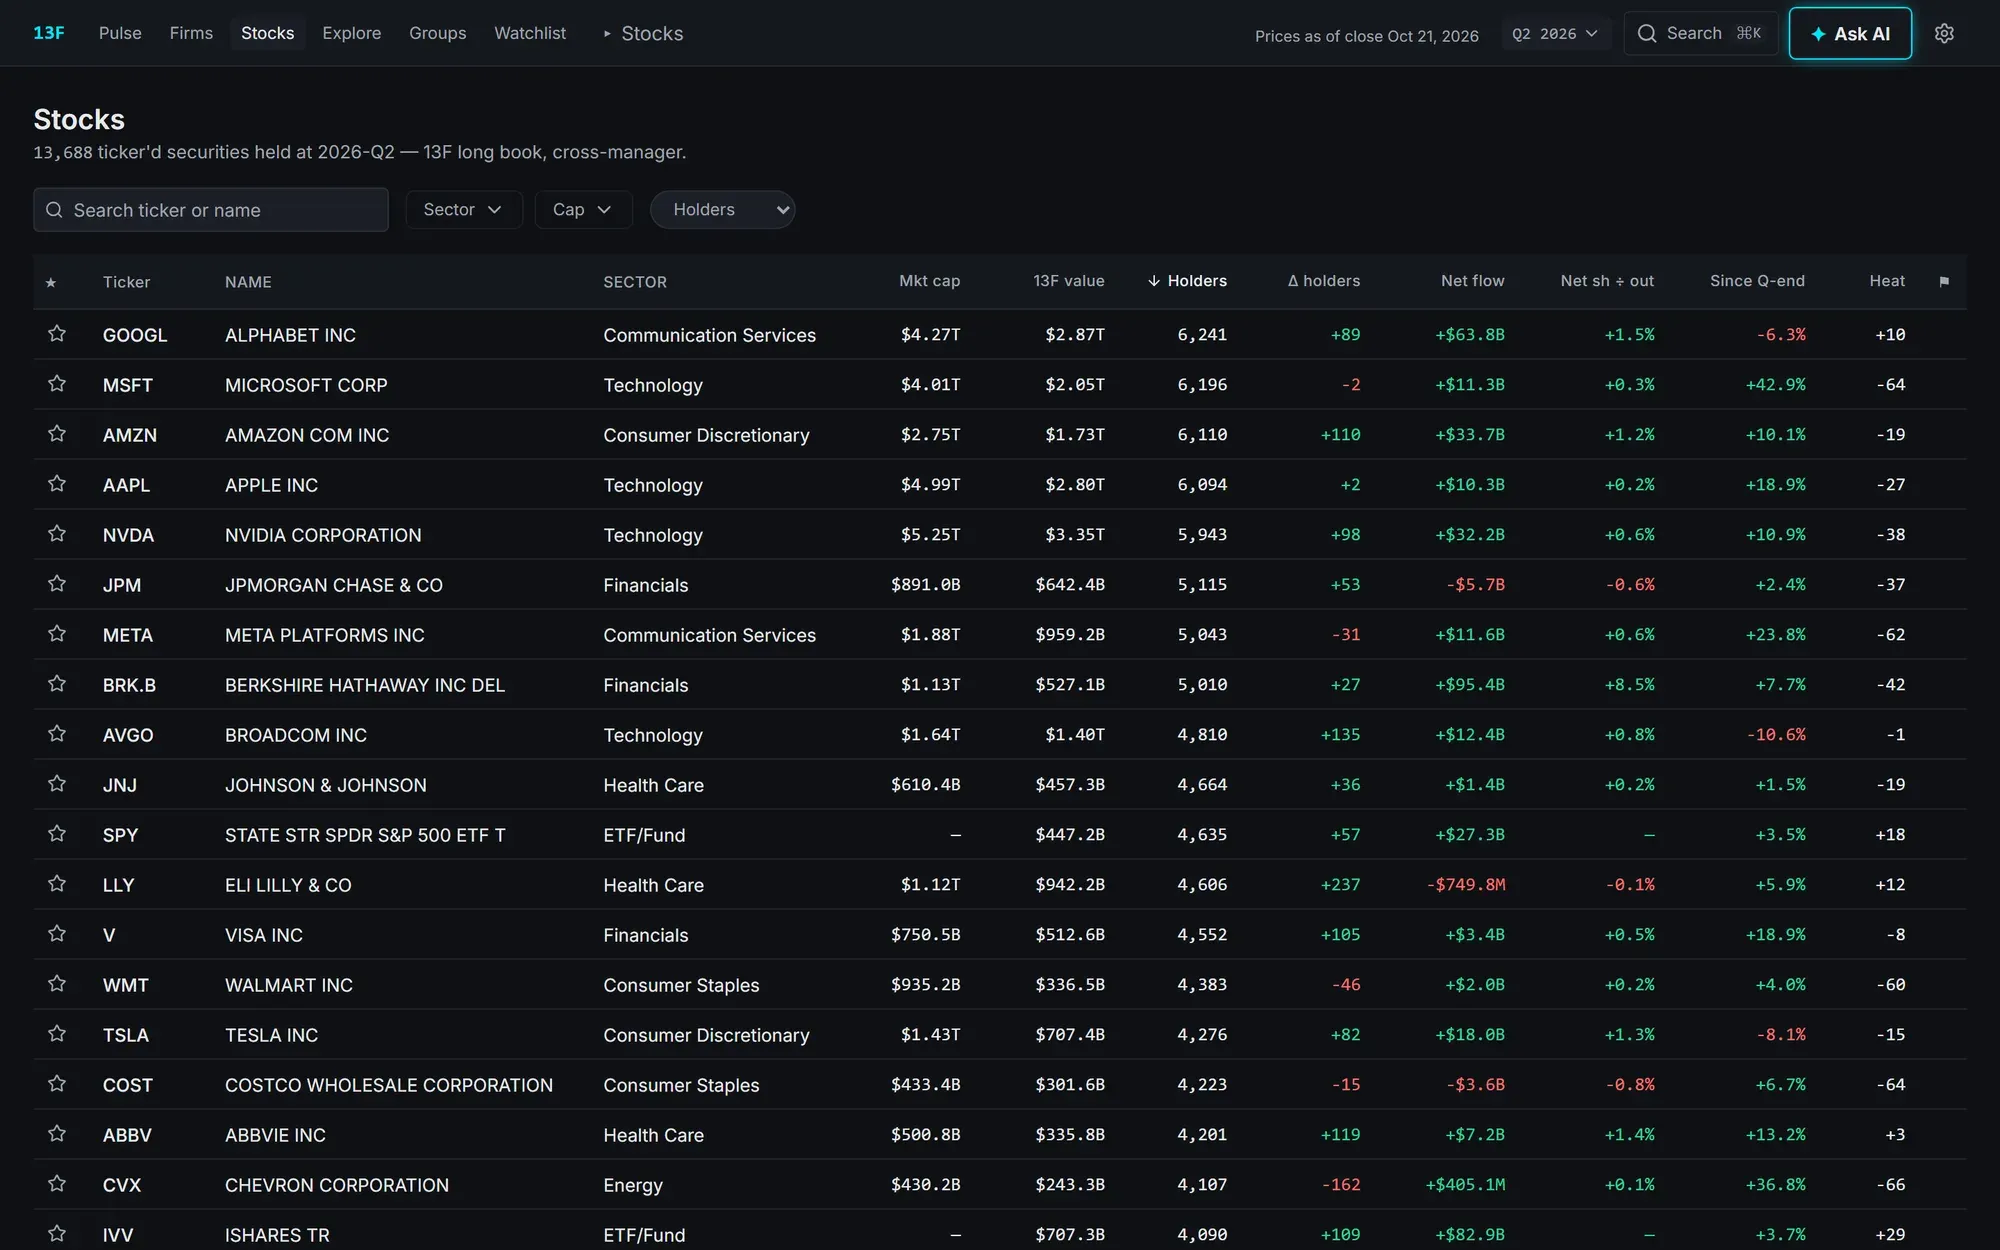Focus the Search ticker or name field

211,210
